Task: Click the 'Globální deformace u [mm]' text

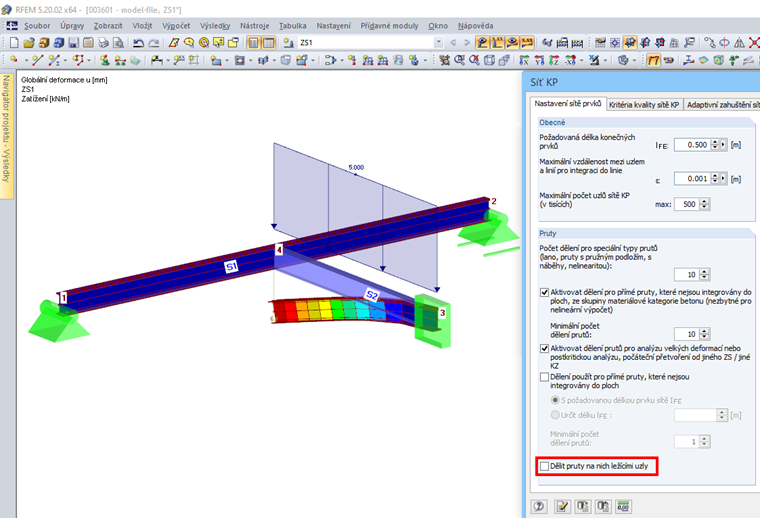Action: tap(64, 80)
